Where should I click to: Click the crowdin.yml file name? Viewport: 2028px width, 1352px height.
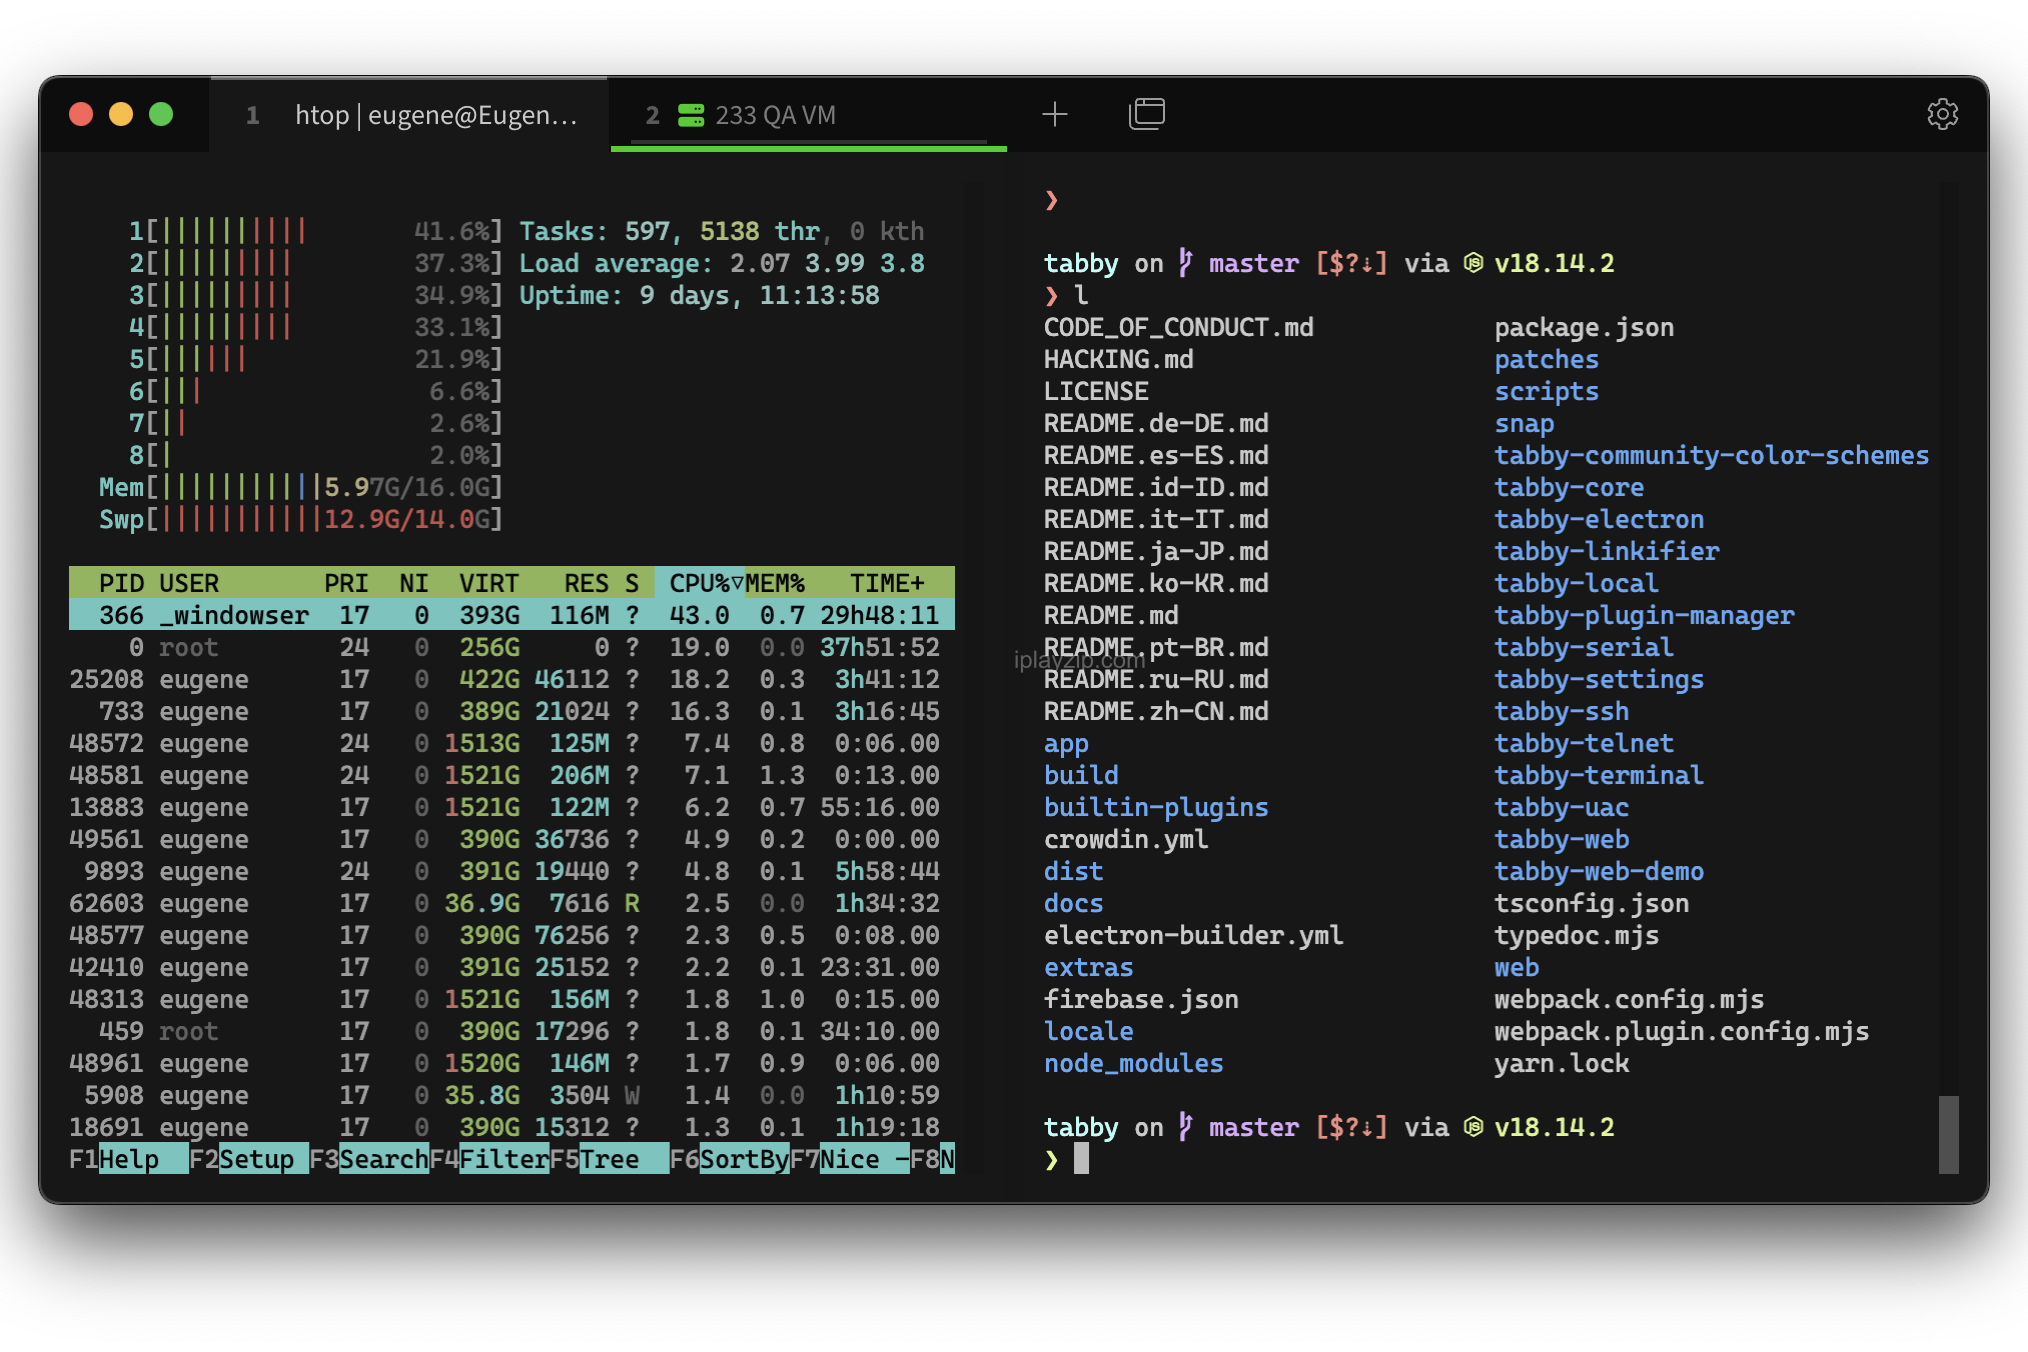1126,839
